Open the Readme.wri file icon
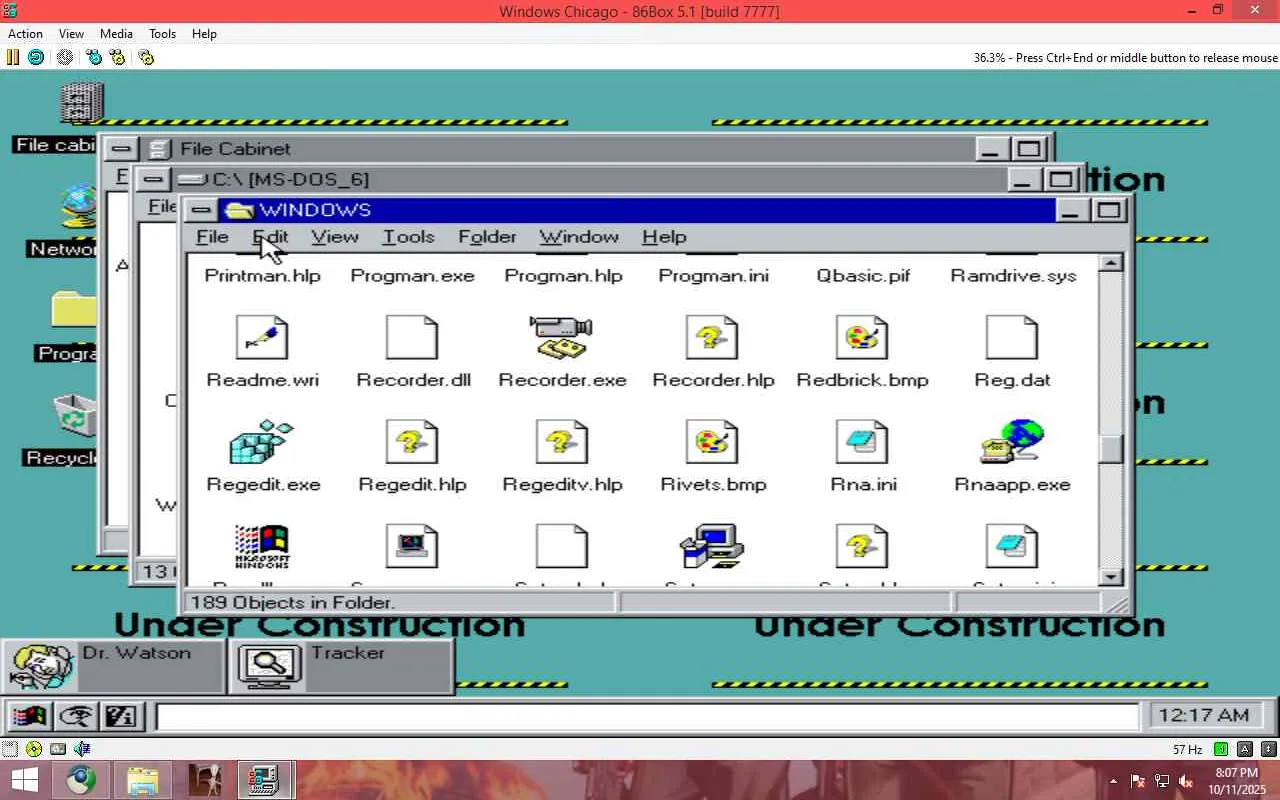This screenshot has height=800, width=1280. coord(262,338)
